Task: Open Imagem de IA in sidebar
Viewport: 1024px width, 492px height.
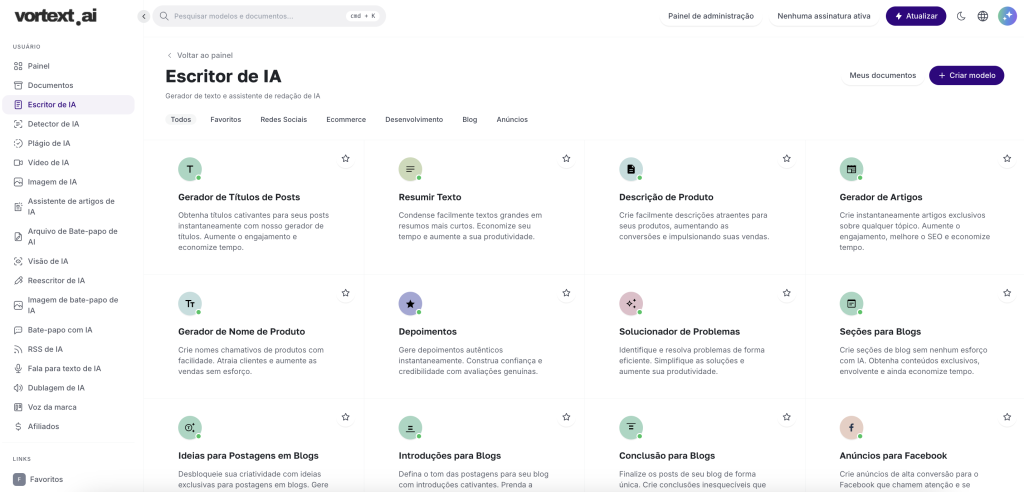Action: (68, 182)
